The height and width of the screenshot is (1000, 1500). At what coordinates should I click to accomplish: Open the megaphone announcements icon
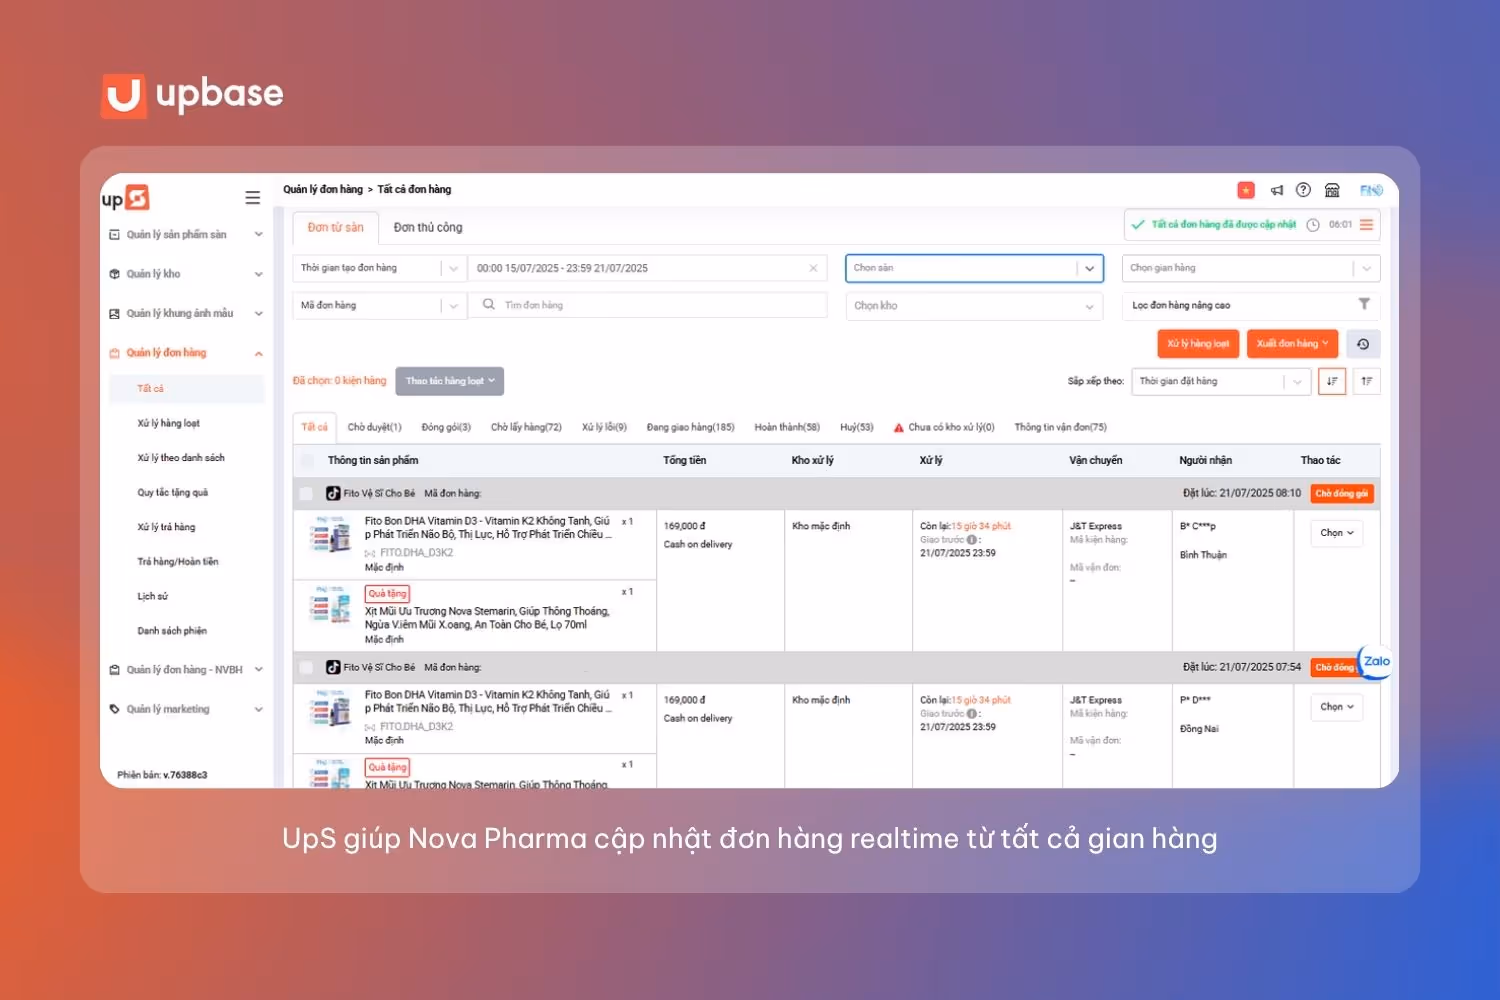coord(1277,190)
